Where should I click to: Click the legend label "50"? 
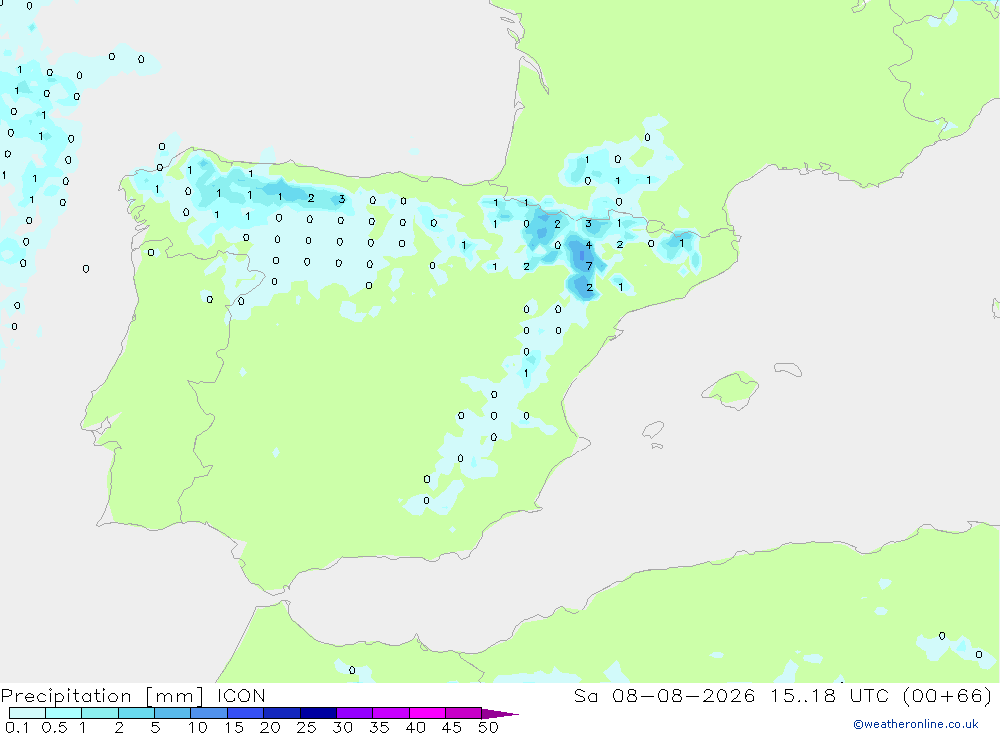488,727
